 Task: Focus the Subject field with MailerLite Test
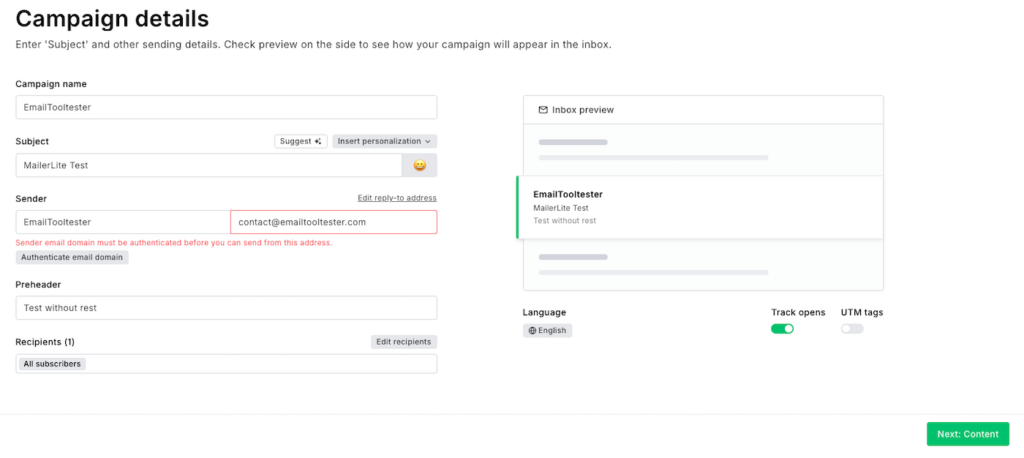coord(209,165)
